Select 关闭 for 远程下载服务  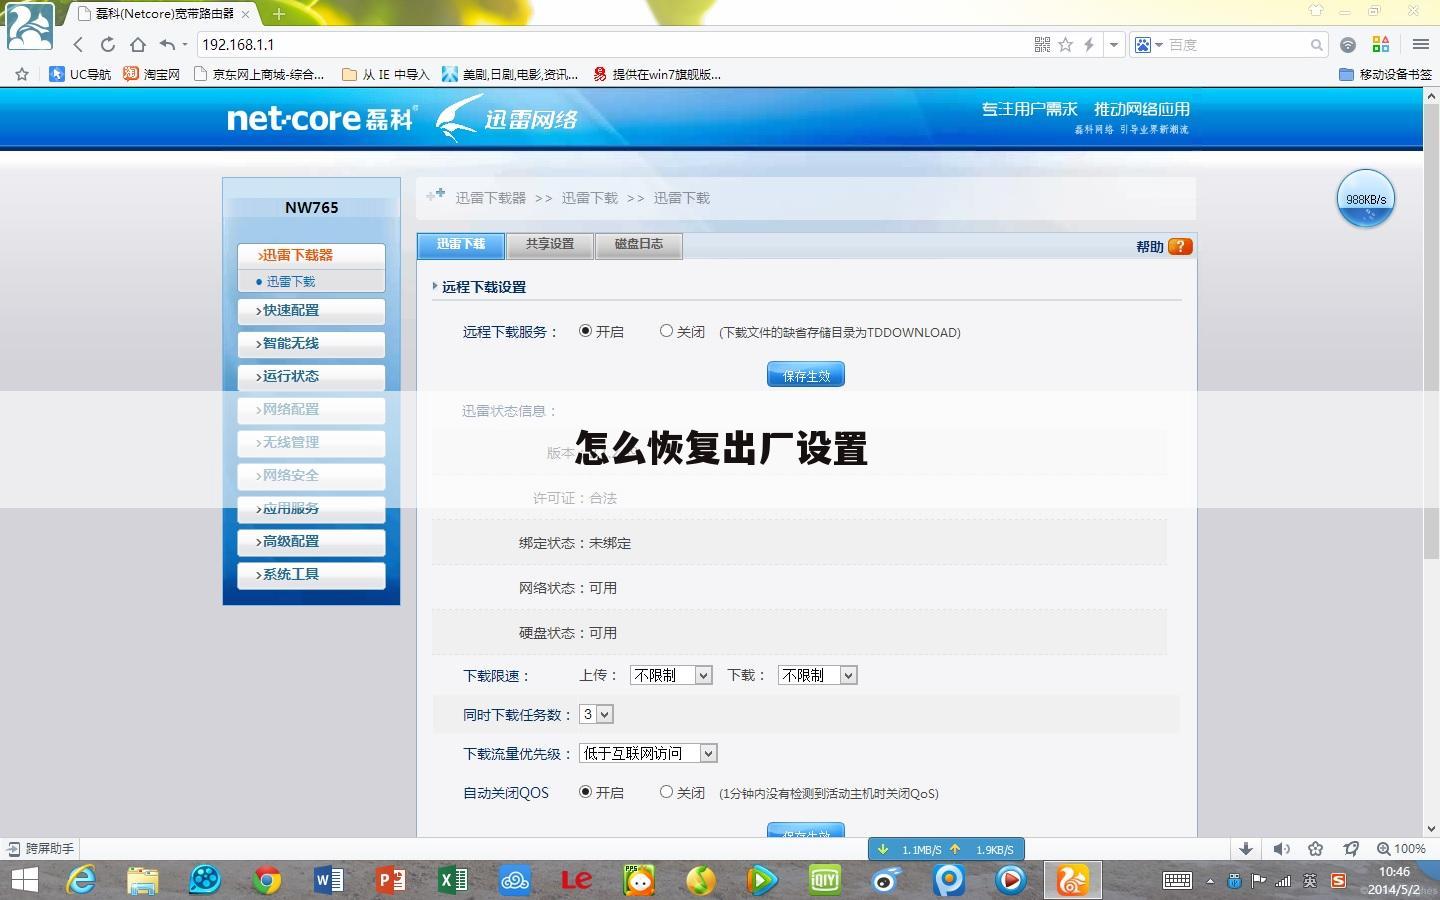coord(666,331)
